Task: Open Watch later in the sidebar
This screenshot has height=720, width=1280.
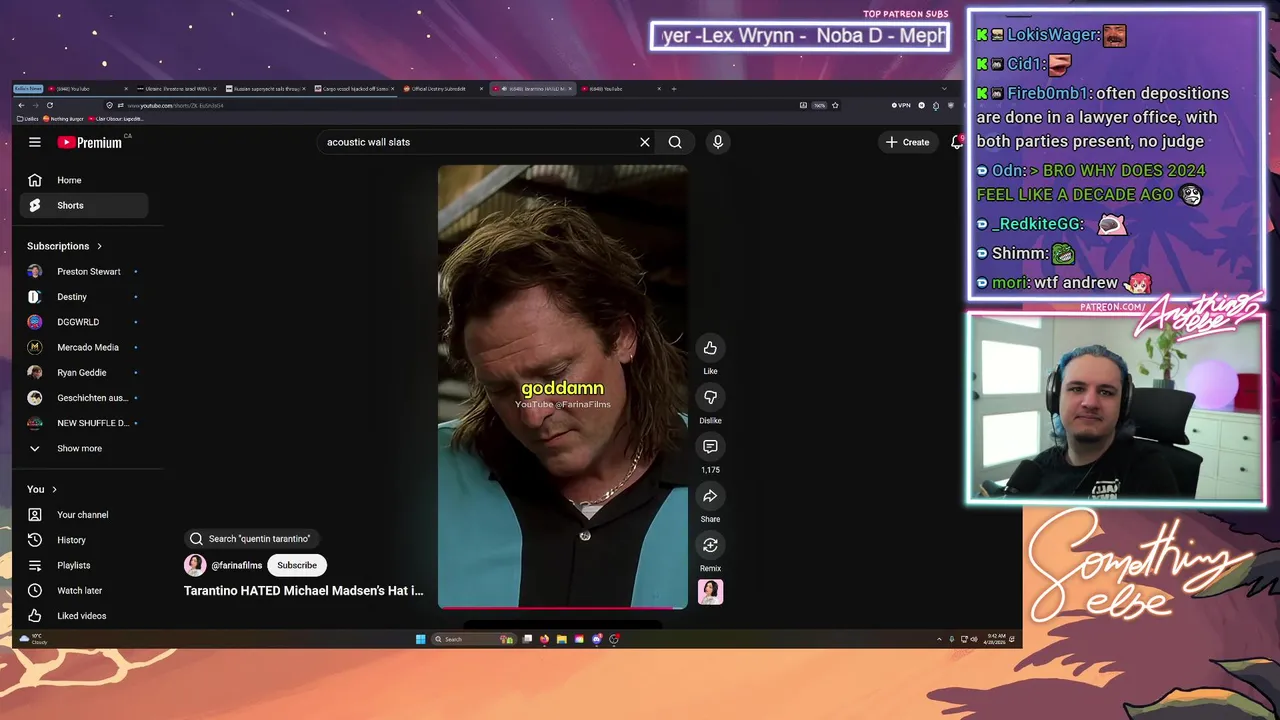Action: click(84, 590)
